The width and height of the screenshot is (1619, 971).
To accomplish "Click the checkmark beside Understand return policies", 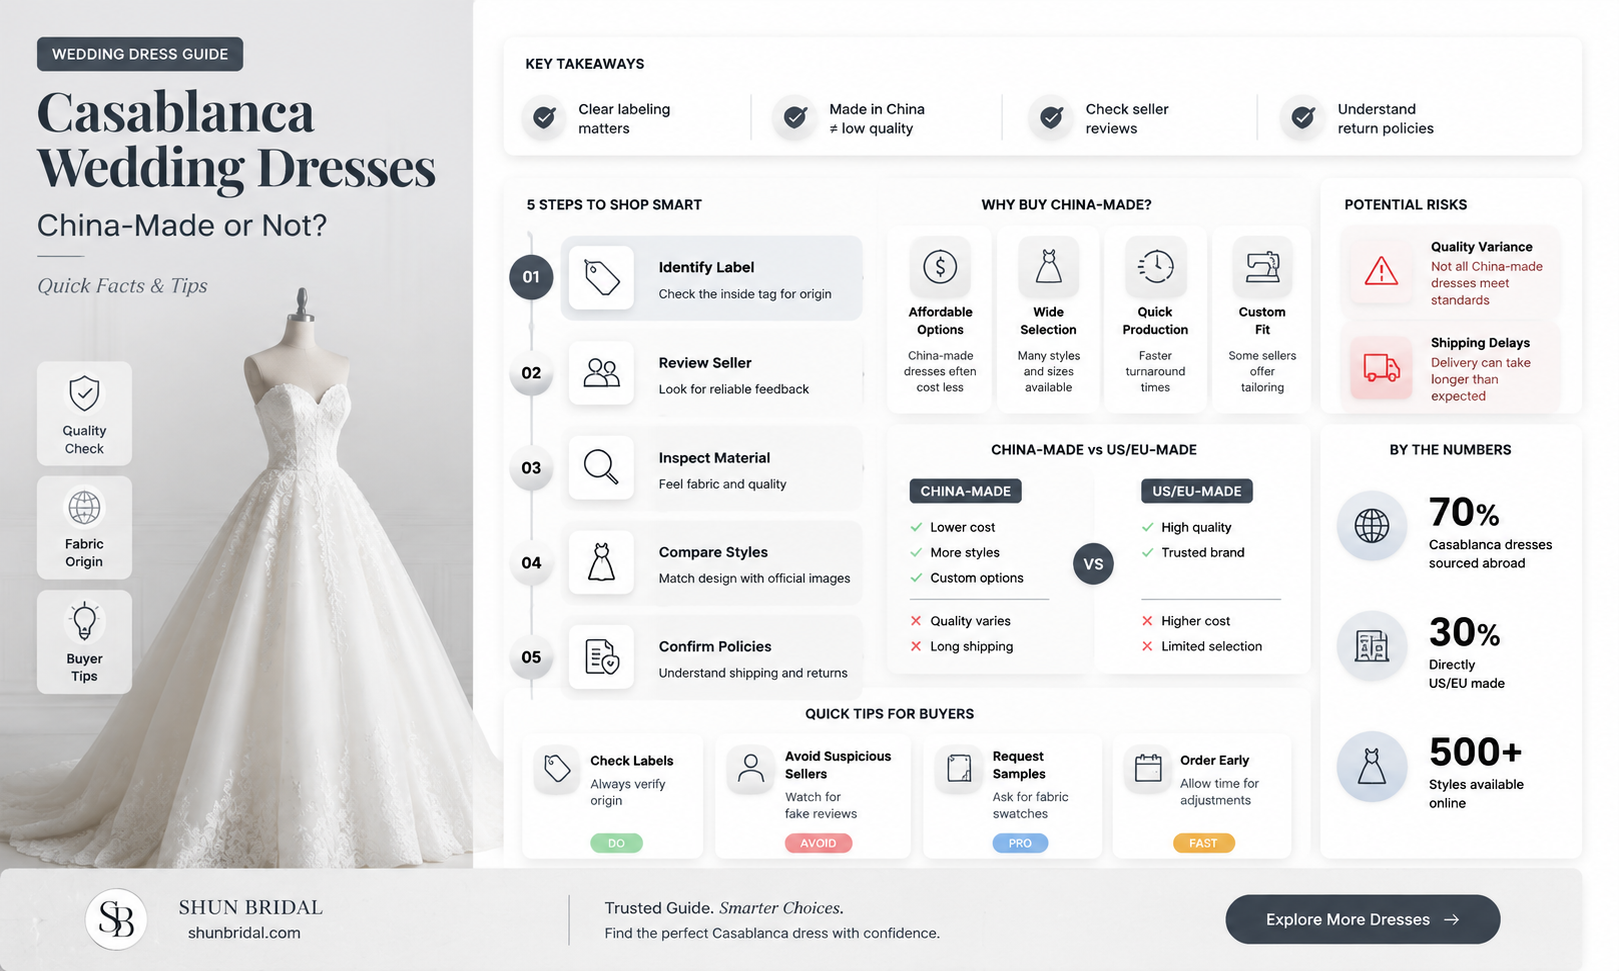I will [1303, 118].
